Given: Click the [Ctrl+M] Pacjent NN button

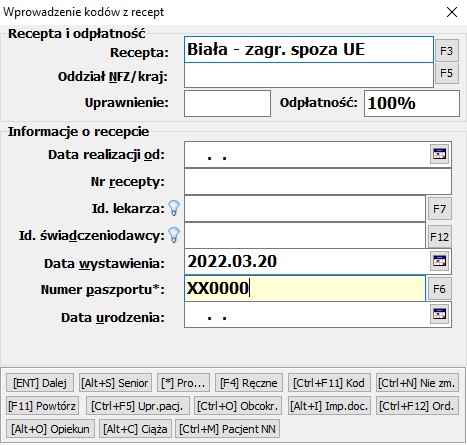Looking at the screenshot, I should tap(228, 429).
